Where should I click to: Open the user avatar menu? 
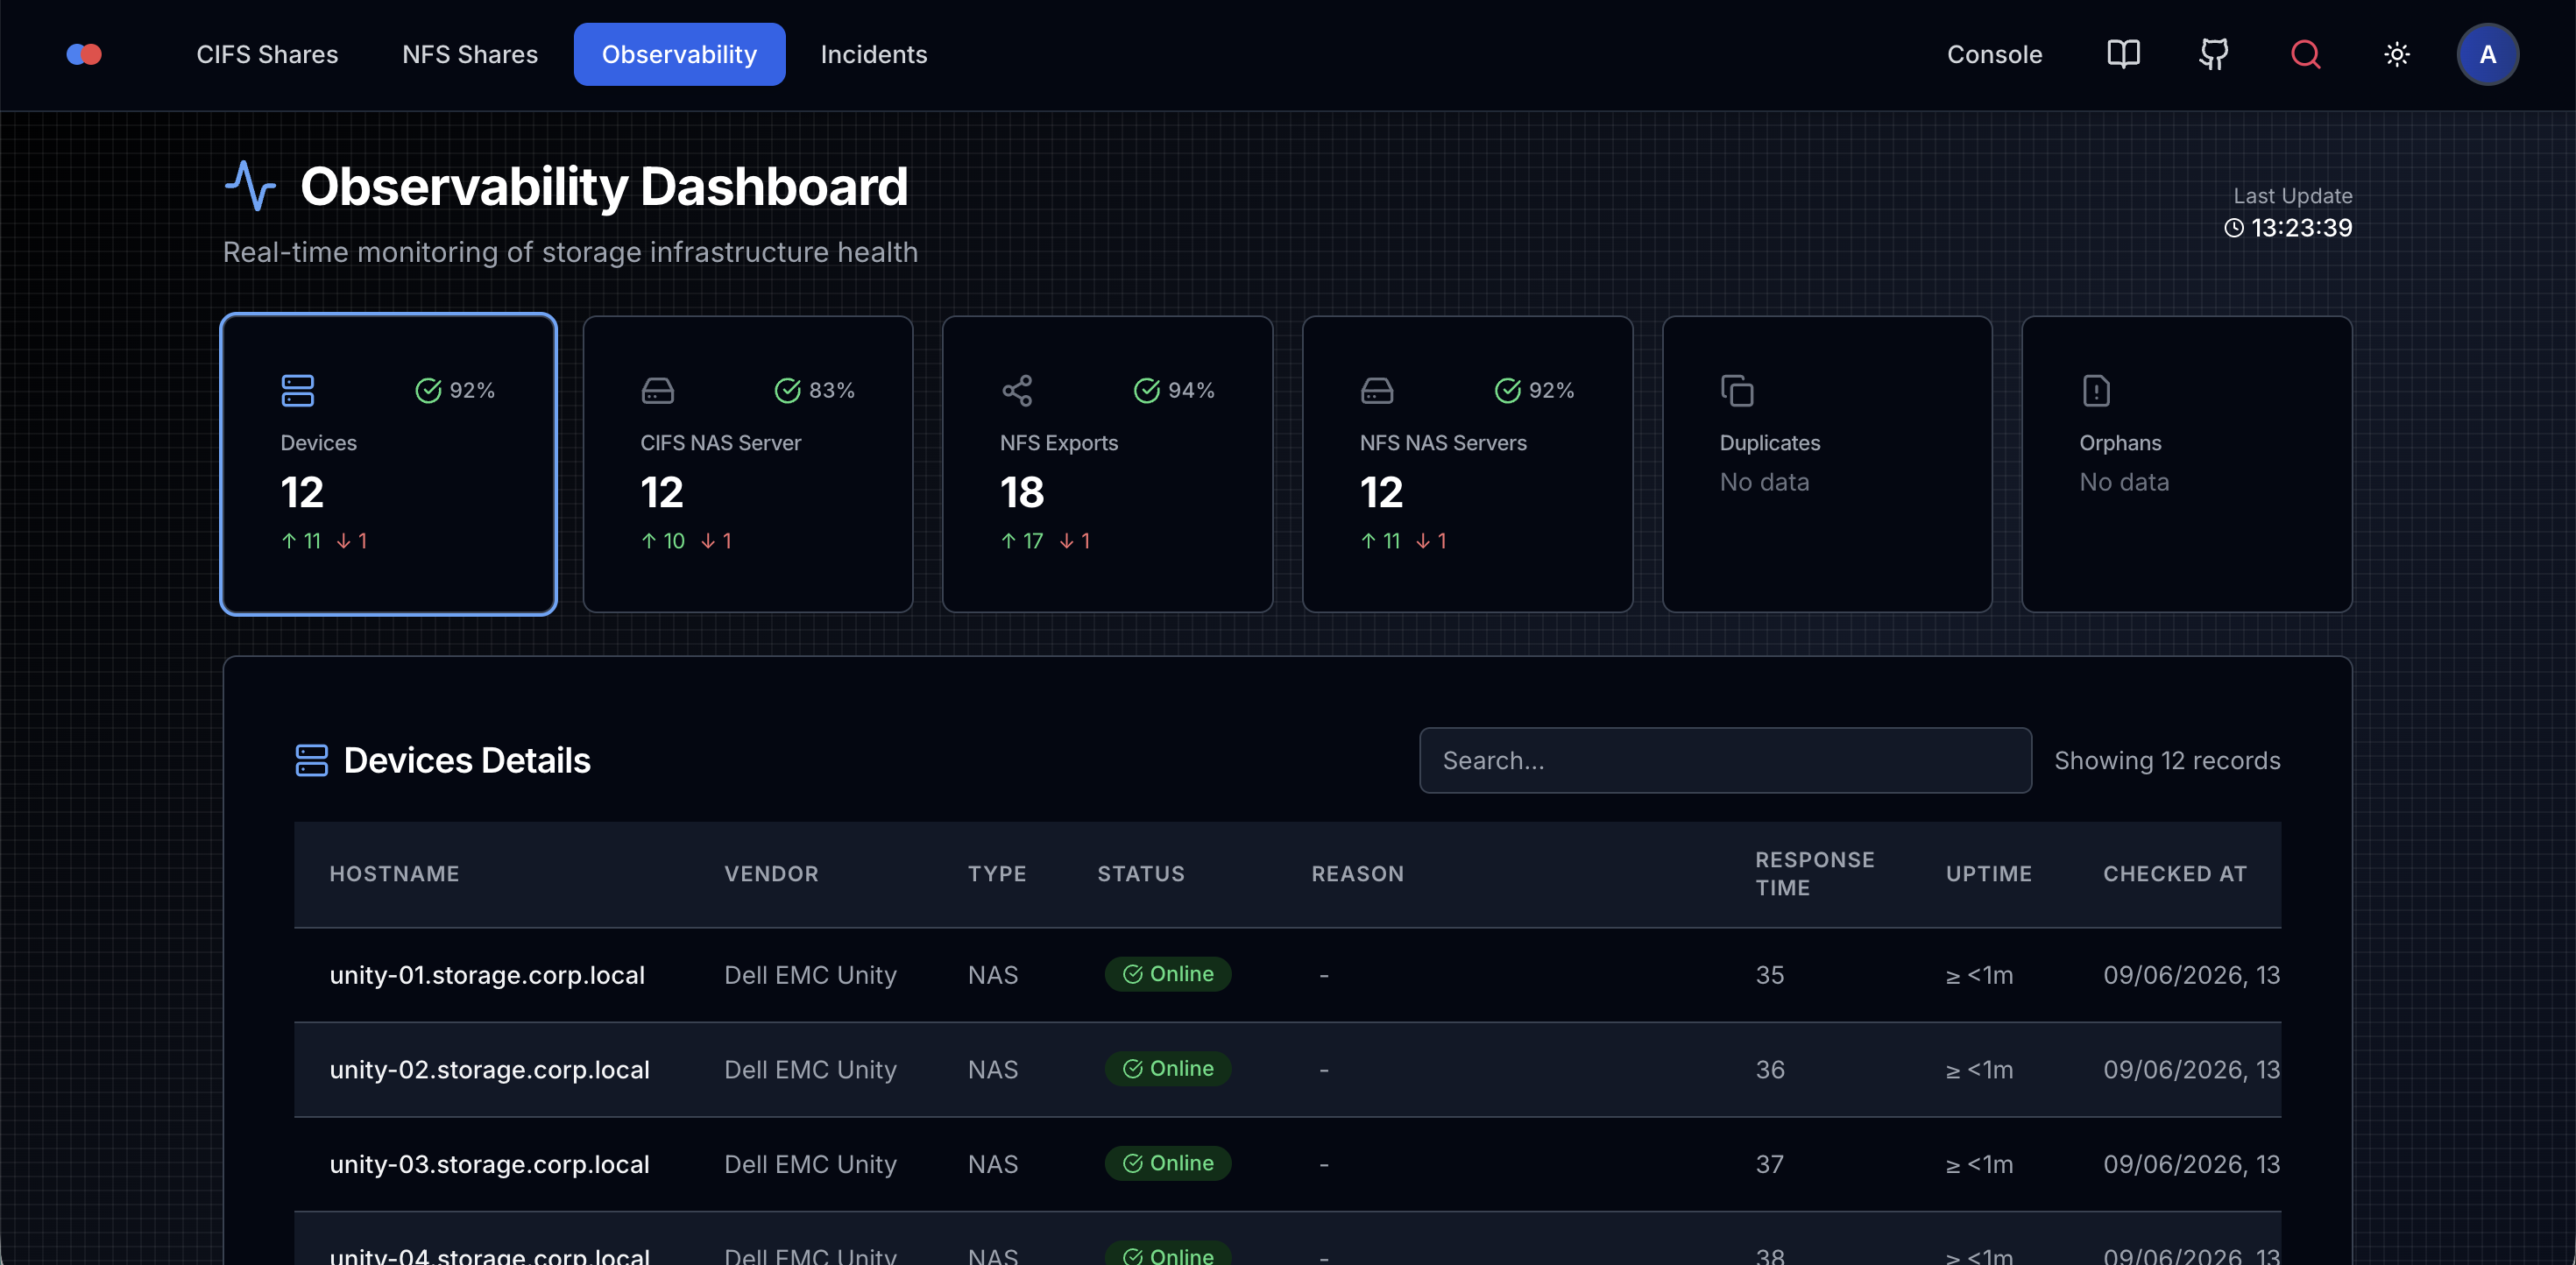pos(2487,54)
